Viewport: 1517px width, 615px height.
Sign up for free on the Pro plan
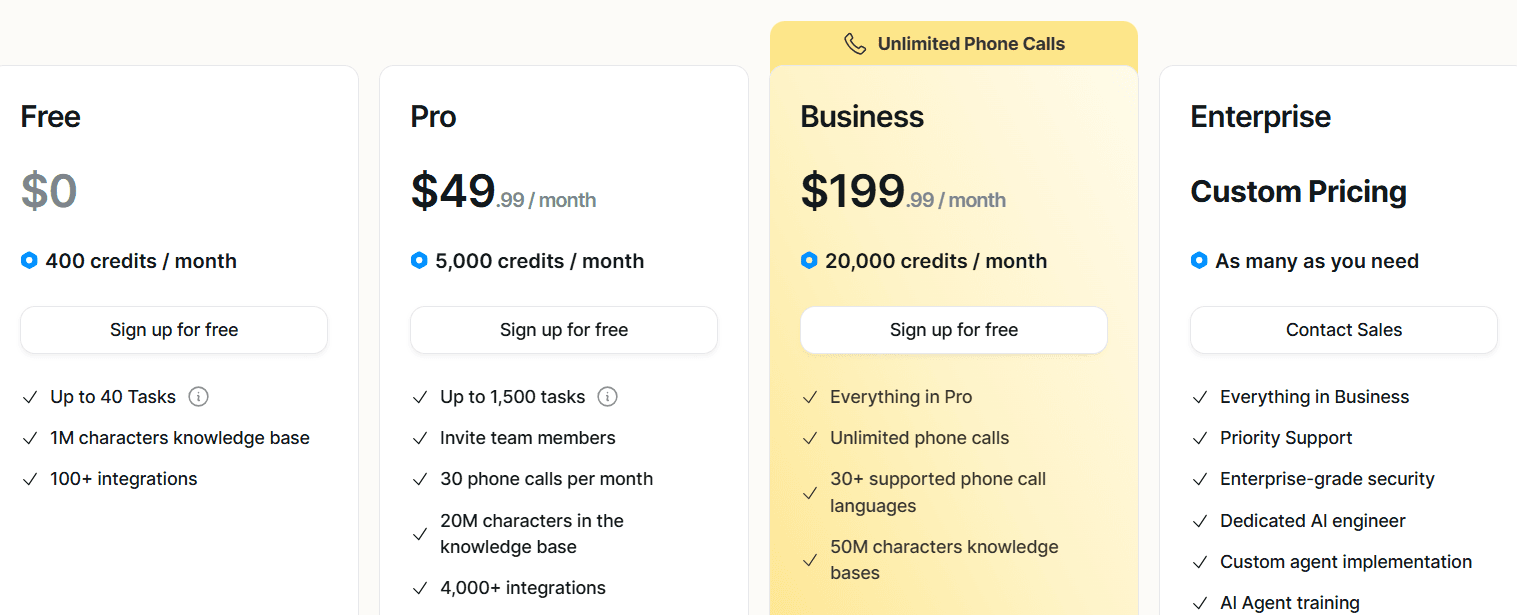point(563,329)
